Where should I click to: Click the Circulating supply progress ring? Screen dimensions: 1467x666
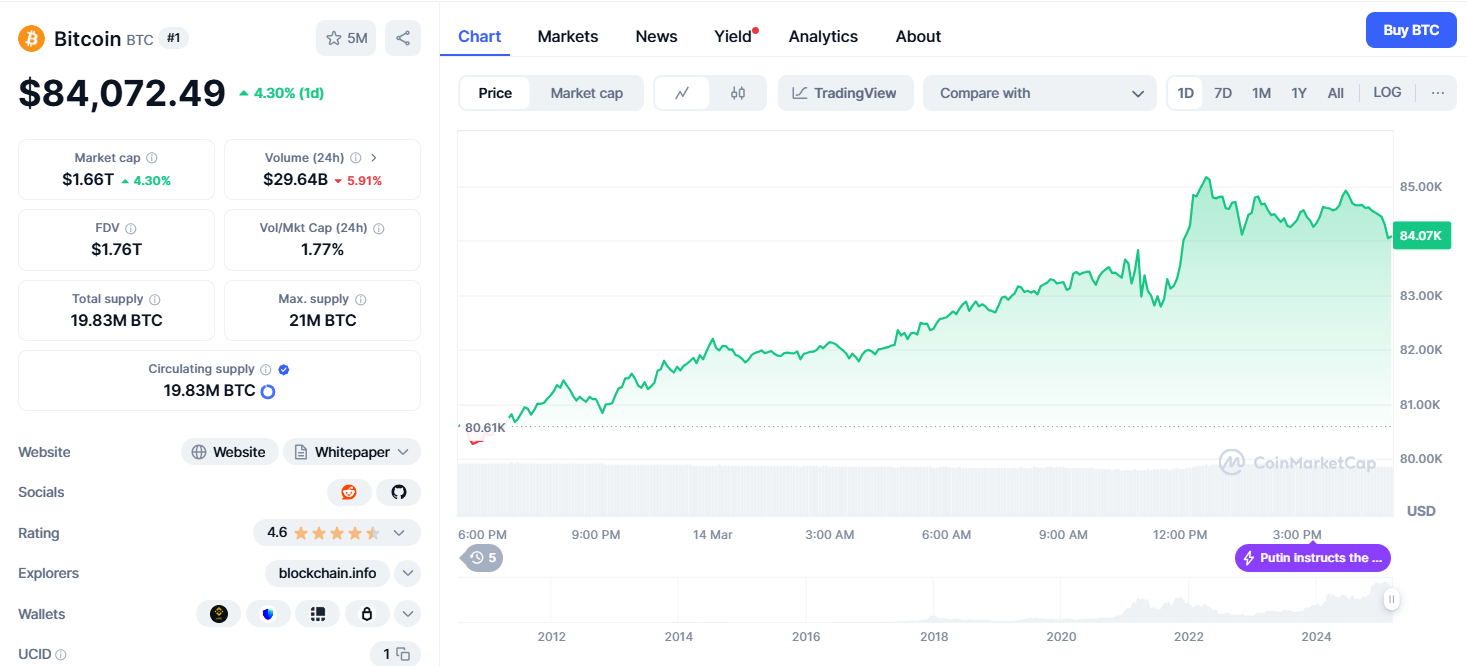268,391
